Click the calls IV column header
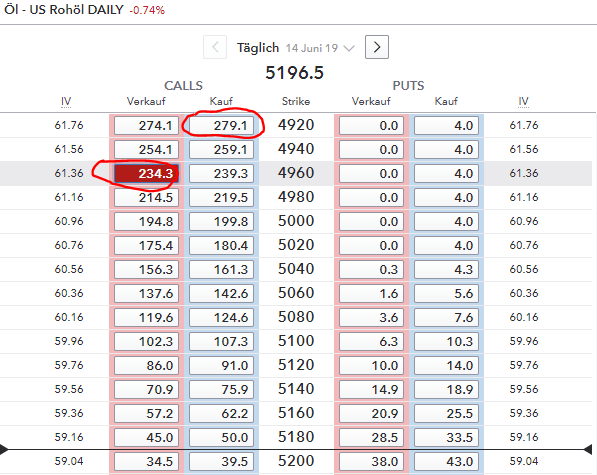 (66, 102)
